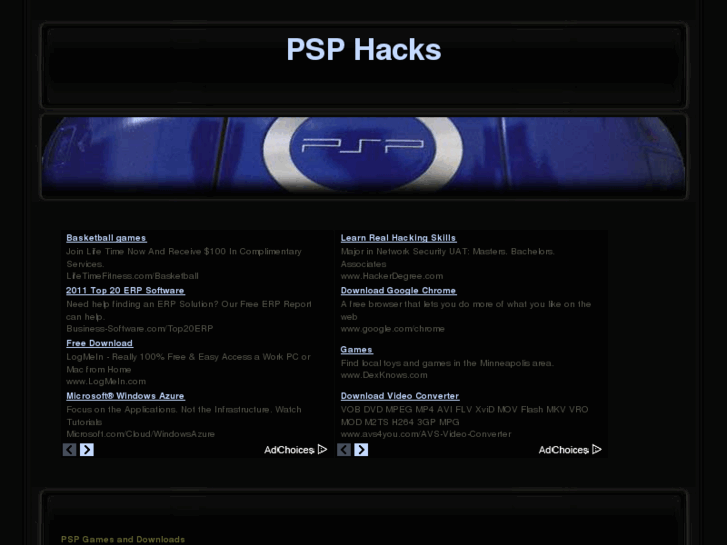Viewport: 727px width, 545px height.
Task: Click the 'Major in Network Security' ad description
Action: 448,257
